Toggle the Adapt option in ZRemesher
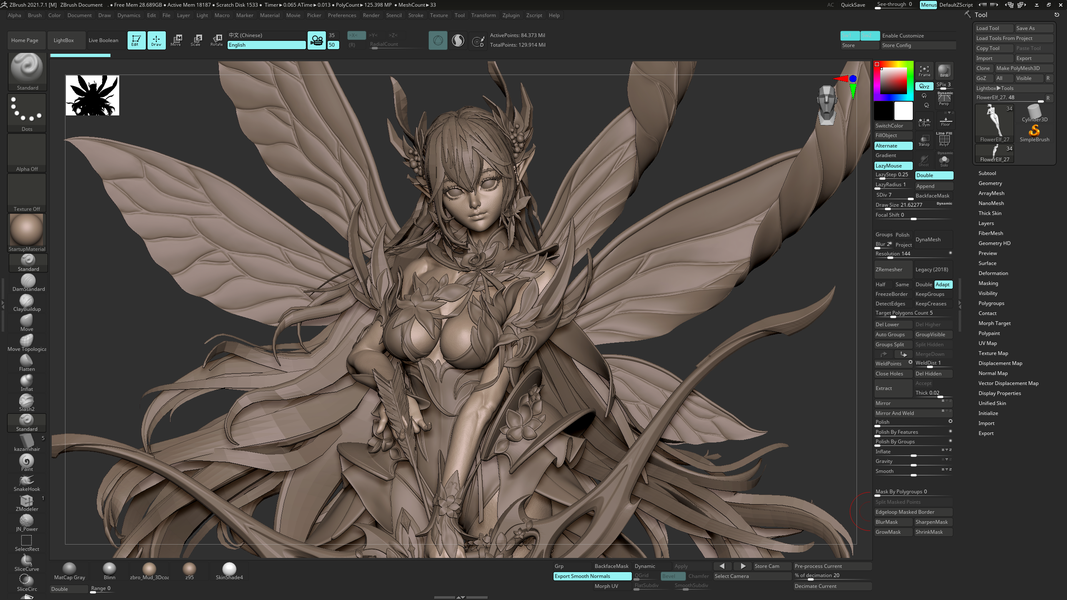This screenshot has width=1067, height=600. tap(943, 284)
